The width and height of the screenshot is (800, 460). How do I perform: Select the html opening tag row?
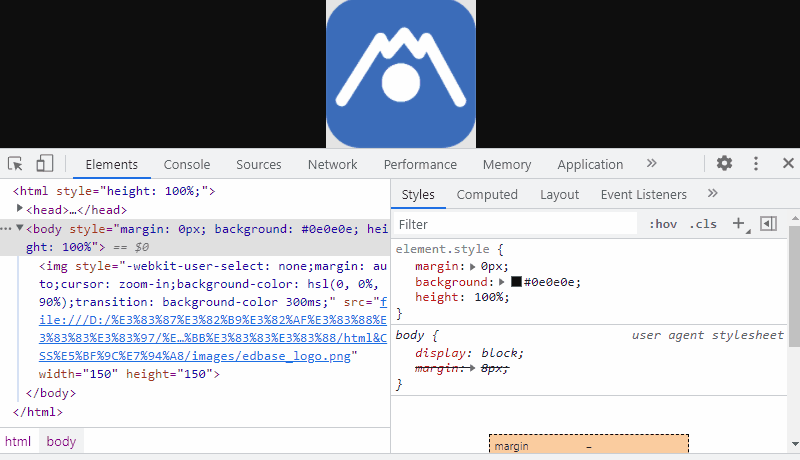coord(114,191)
